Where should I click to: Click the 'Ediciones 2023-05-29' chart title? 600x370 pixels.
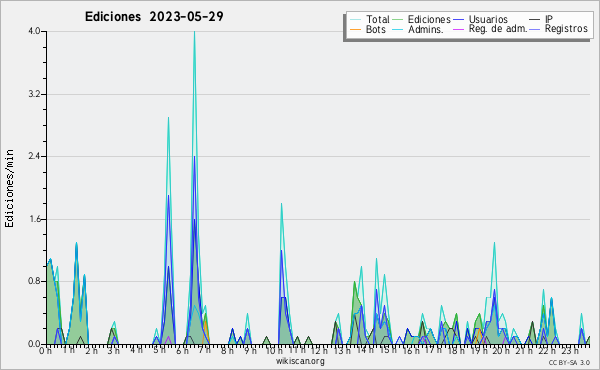(x=154, y=17)
